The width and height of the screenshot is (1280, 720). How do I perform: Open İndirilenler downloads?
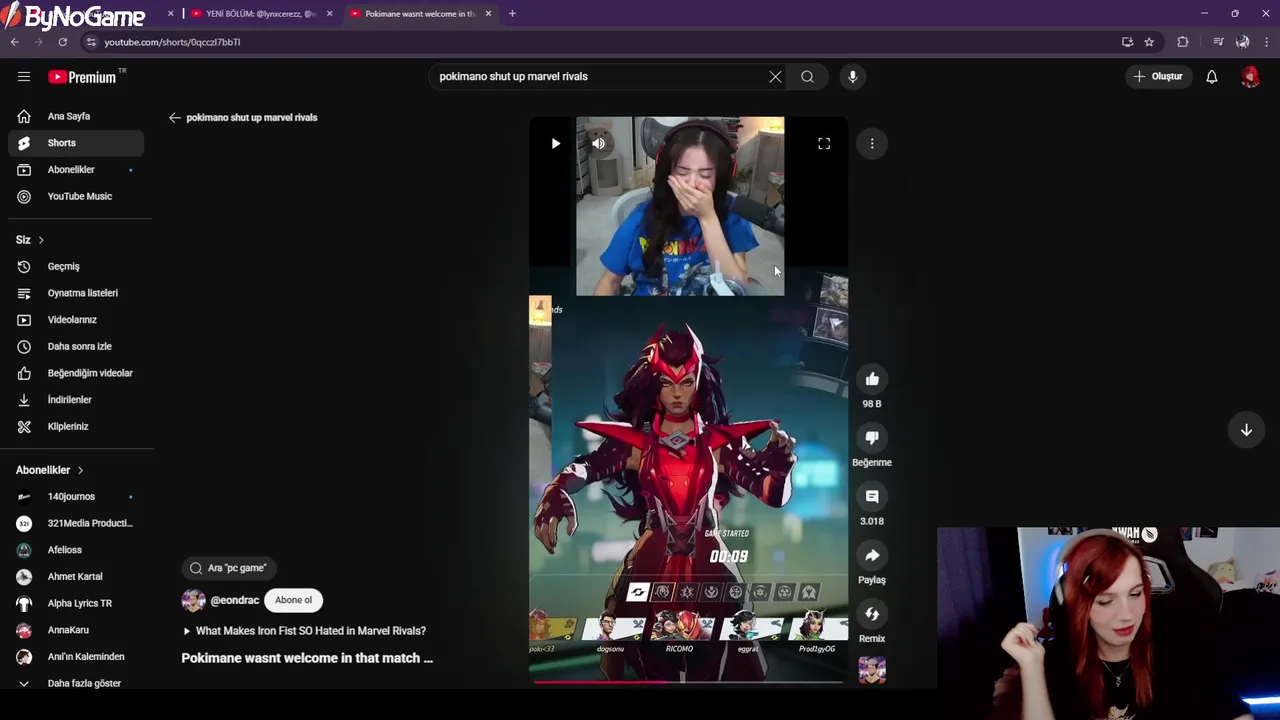[76, 400]
